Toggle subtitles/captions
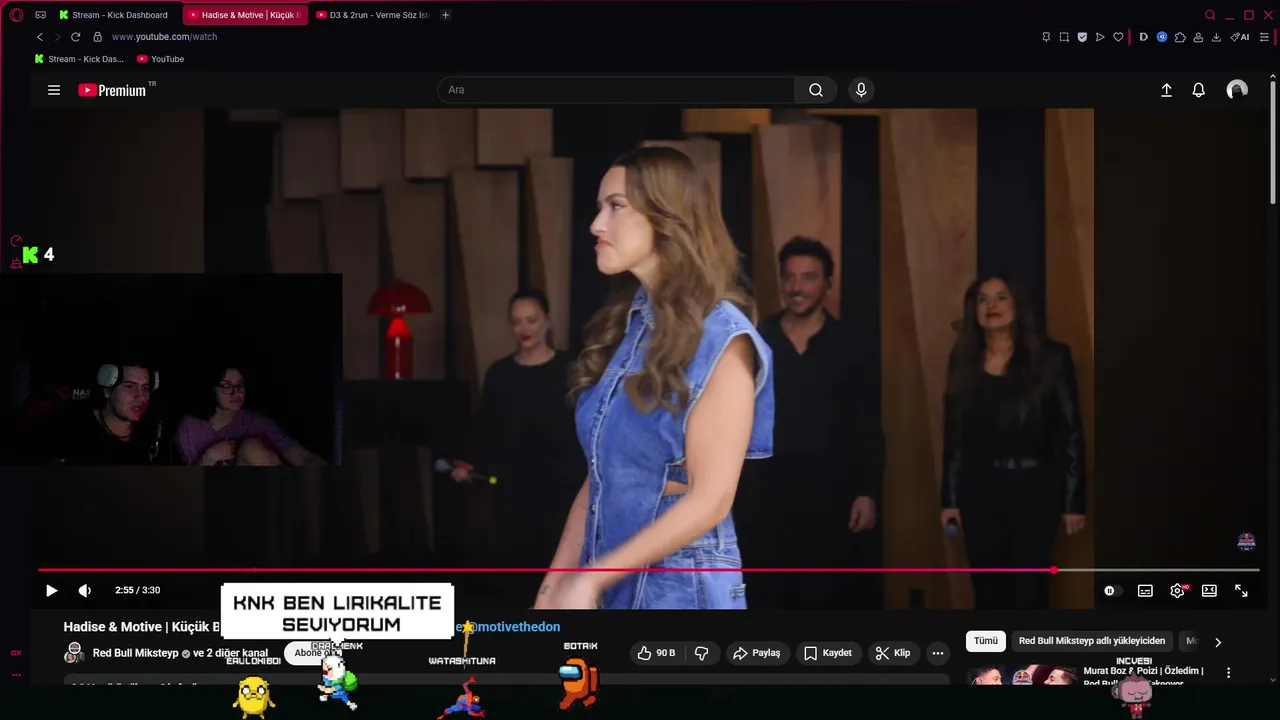Image resolution: width=1280 pixels, height=720 pixels. point(1145,591)
